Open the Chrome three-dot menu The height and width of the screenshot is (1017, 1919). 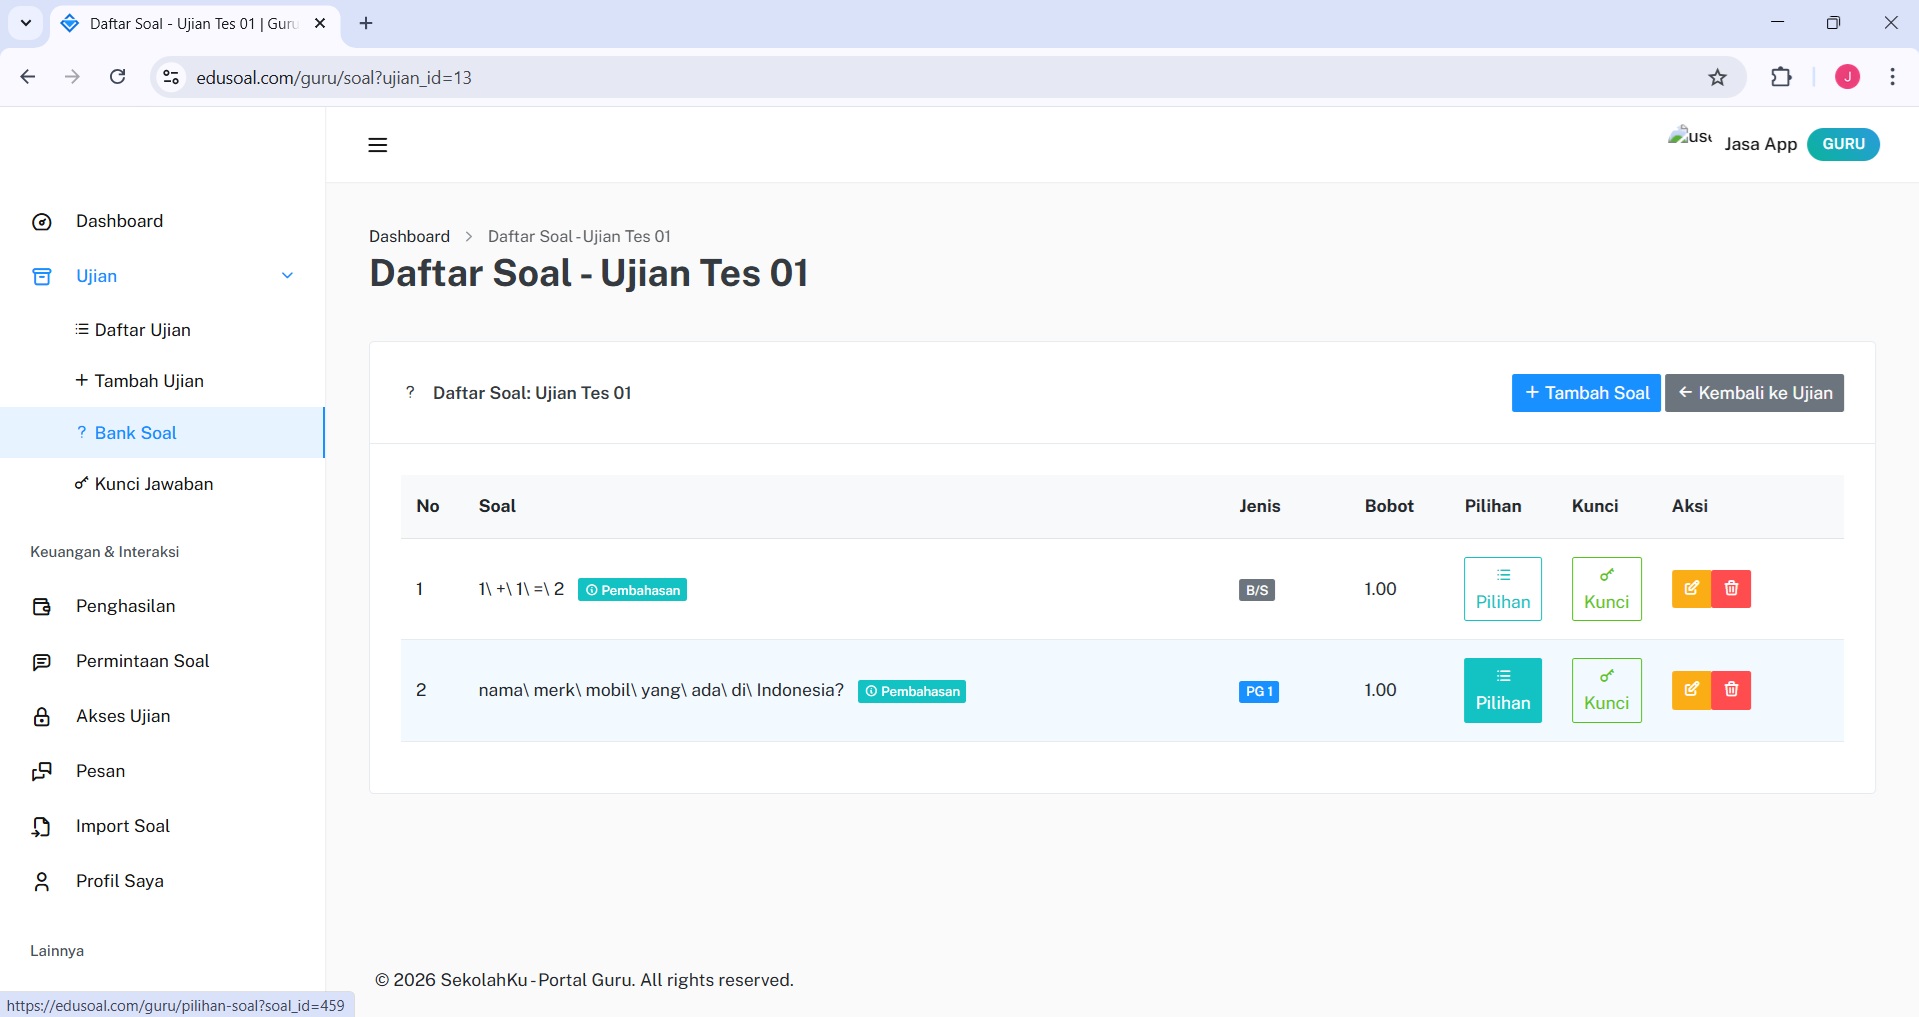pos(1892,78)
